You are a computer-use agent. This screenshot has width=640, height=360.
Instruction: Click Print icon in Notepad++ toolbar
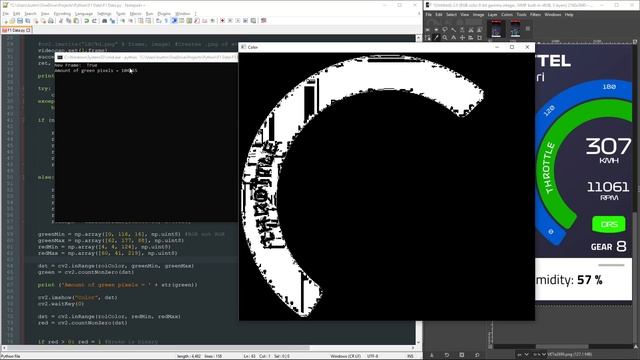tap(51, 21)
